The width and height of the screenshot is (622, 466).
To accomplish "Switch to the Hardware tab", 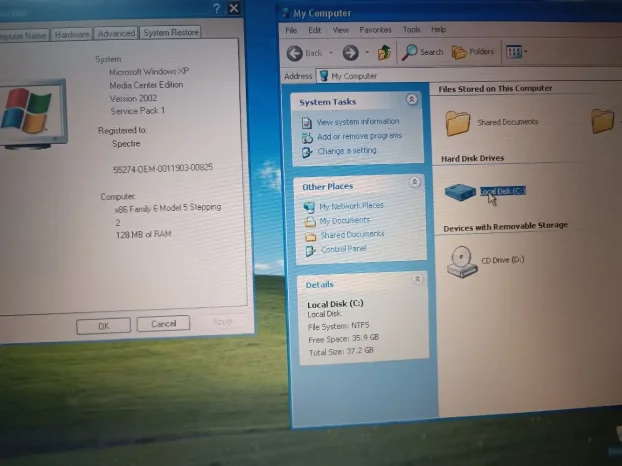I will tap(72, 35).
